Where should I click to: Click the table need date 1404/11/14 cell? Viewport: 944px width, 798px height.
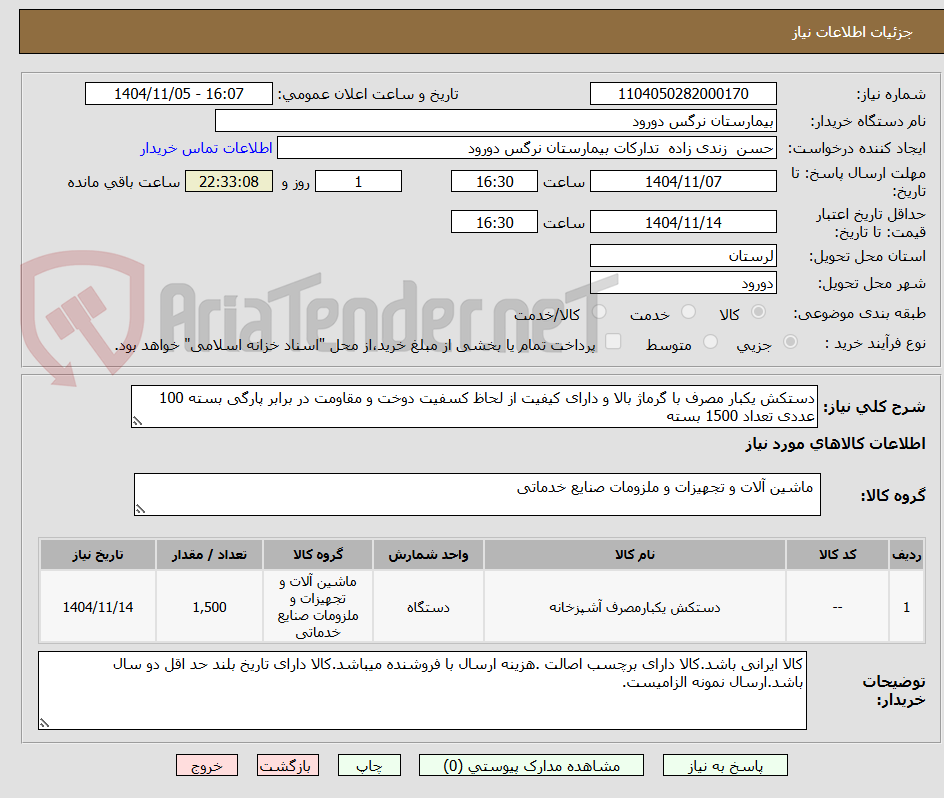(98, 607)
